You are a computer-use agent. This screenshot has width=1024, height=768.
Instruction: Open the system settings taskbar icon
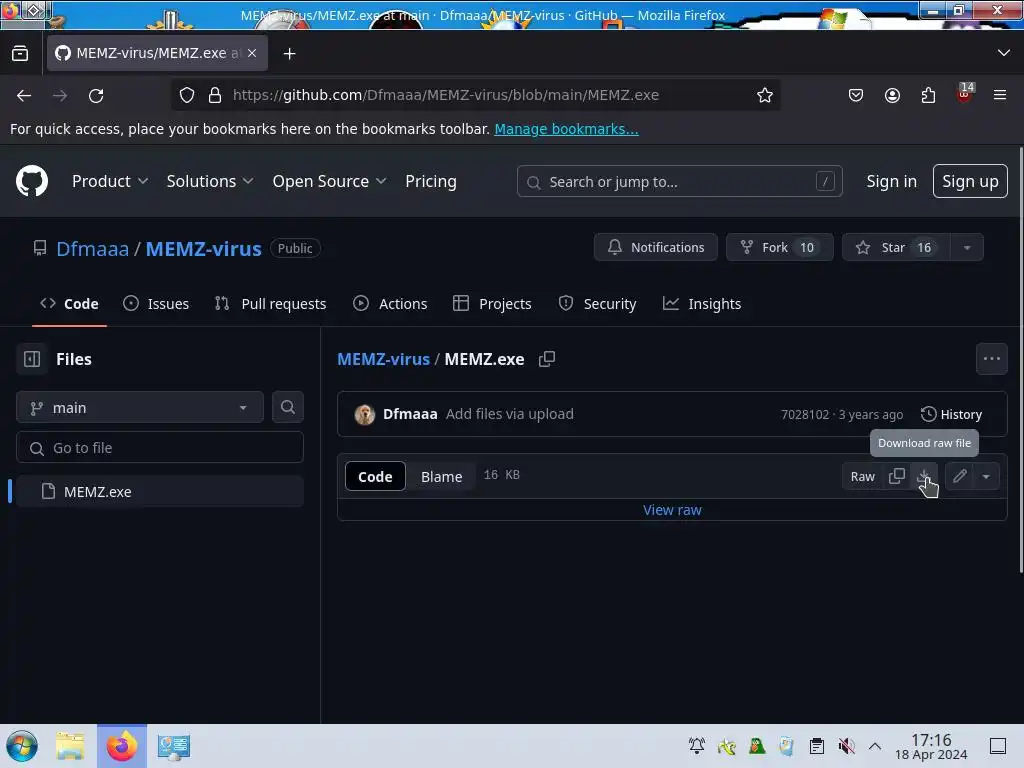tap(174, 746)
